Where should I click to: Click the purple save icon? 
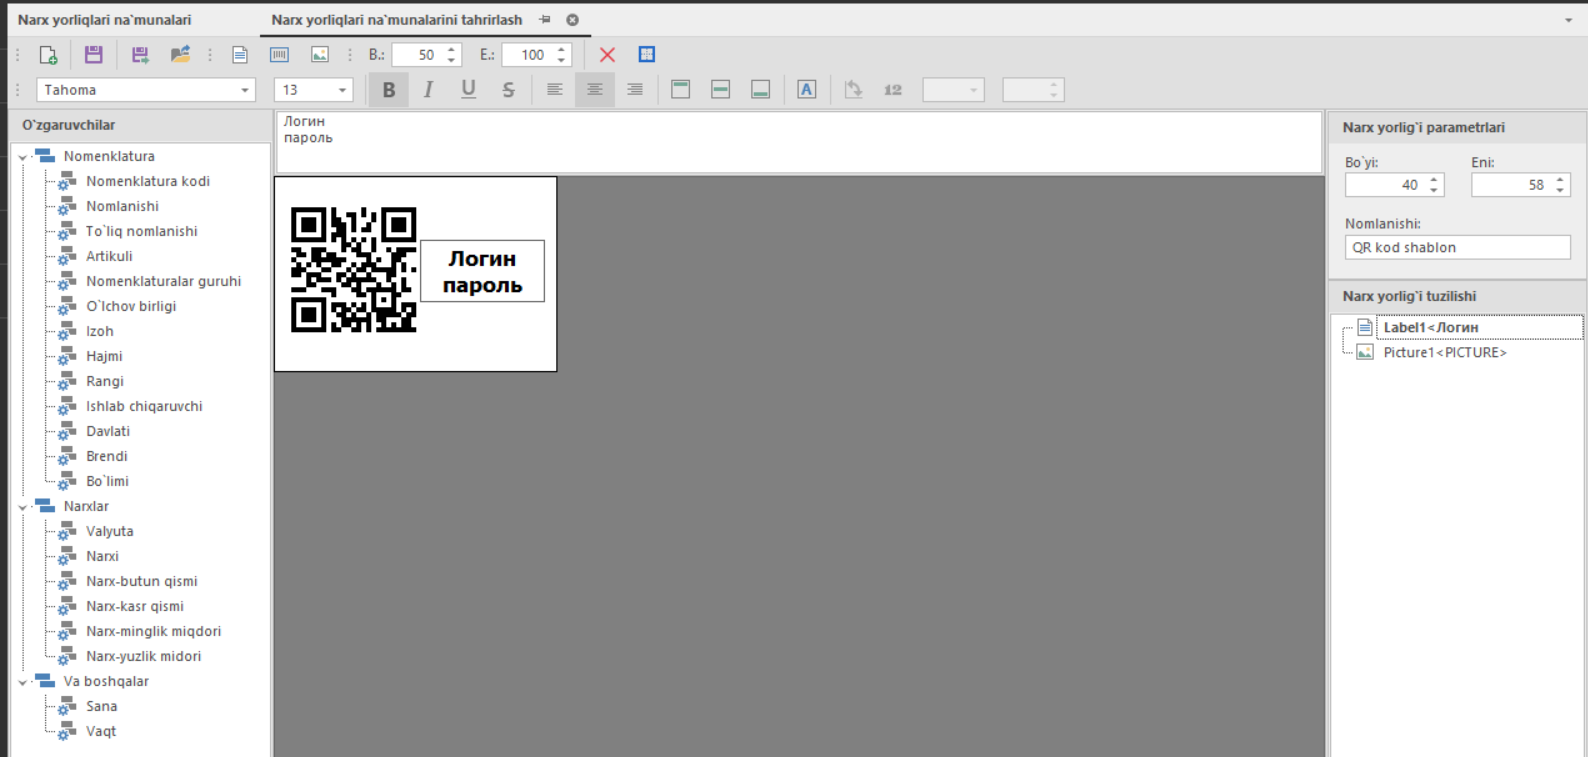click(x=93, y=55)
